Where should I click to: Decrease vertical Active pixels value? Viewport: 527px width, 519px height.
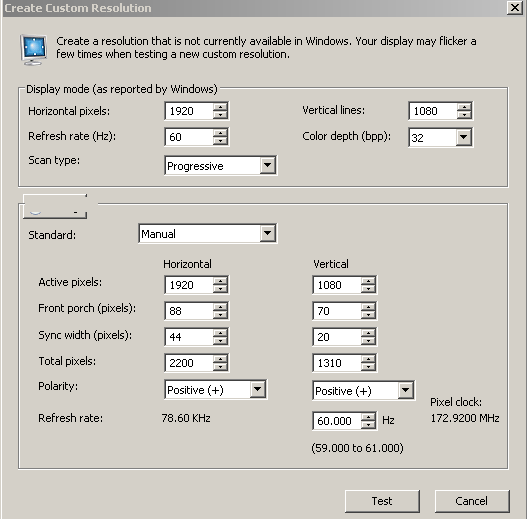click(368, 289)
